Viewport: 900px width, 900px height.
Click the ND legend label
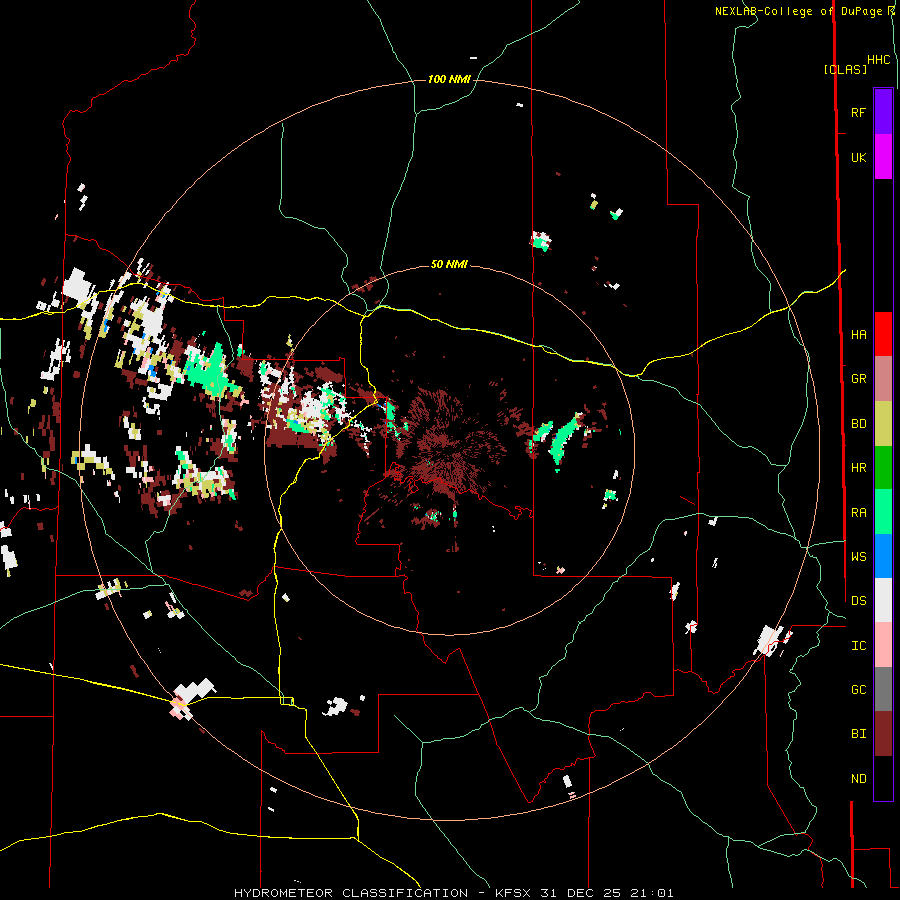pos(859,779)
